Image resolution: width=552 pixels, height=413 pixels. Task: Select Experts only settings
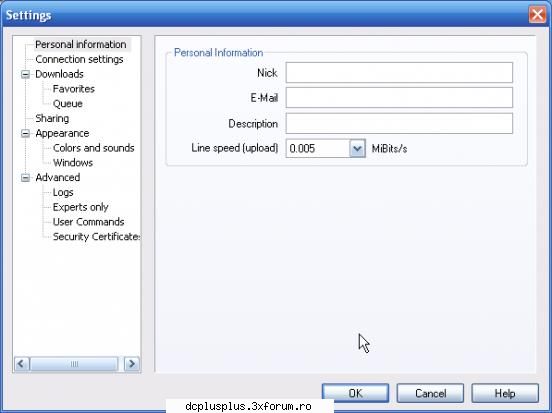coord(81,207)
